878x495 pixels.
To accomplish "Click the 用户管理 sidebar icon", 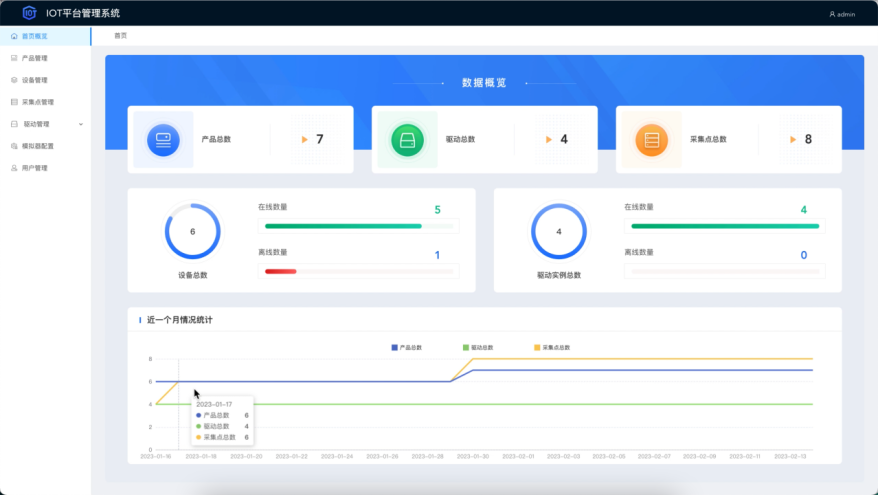I will click(x=14, y=168).
